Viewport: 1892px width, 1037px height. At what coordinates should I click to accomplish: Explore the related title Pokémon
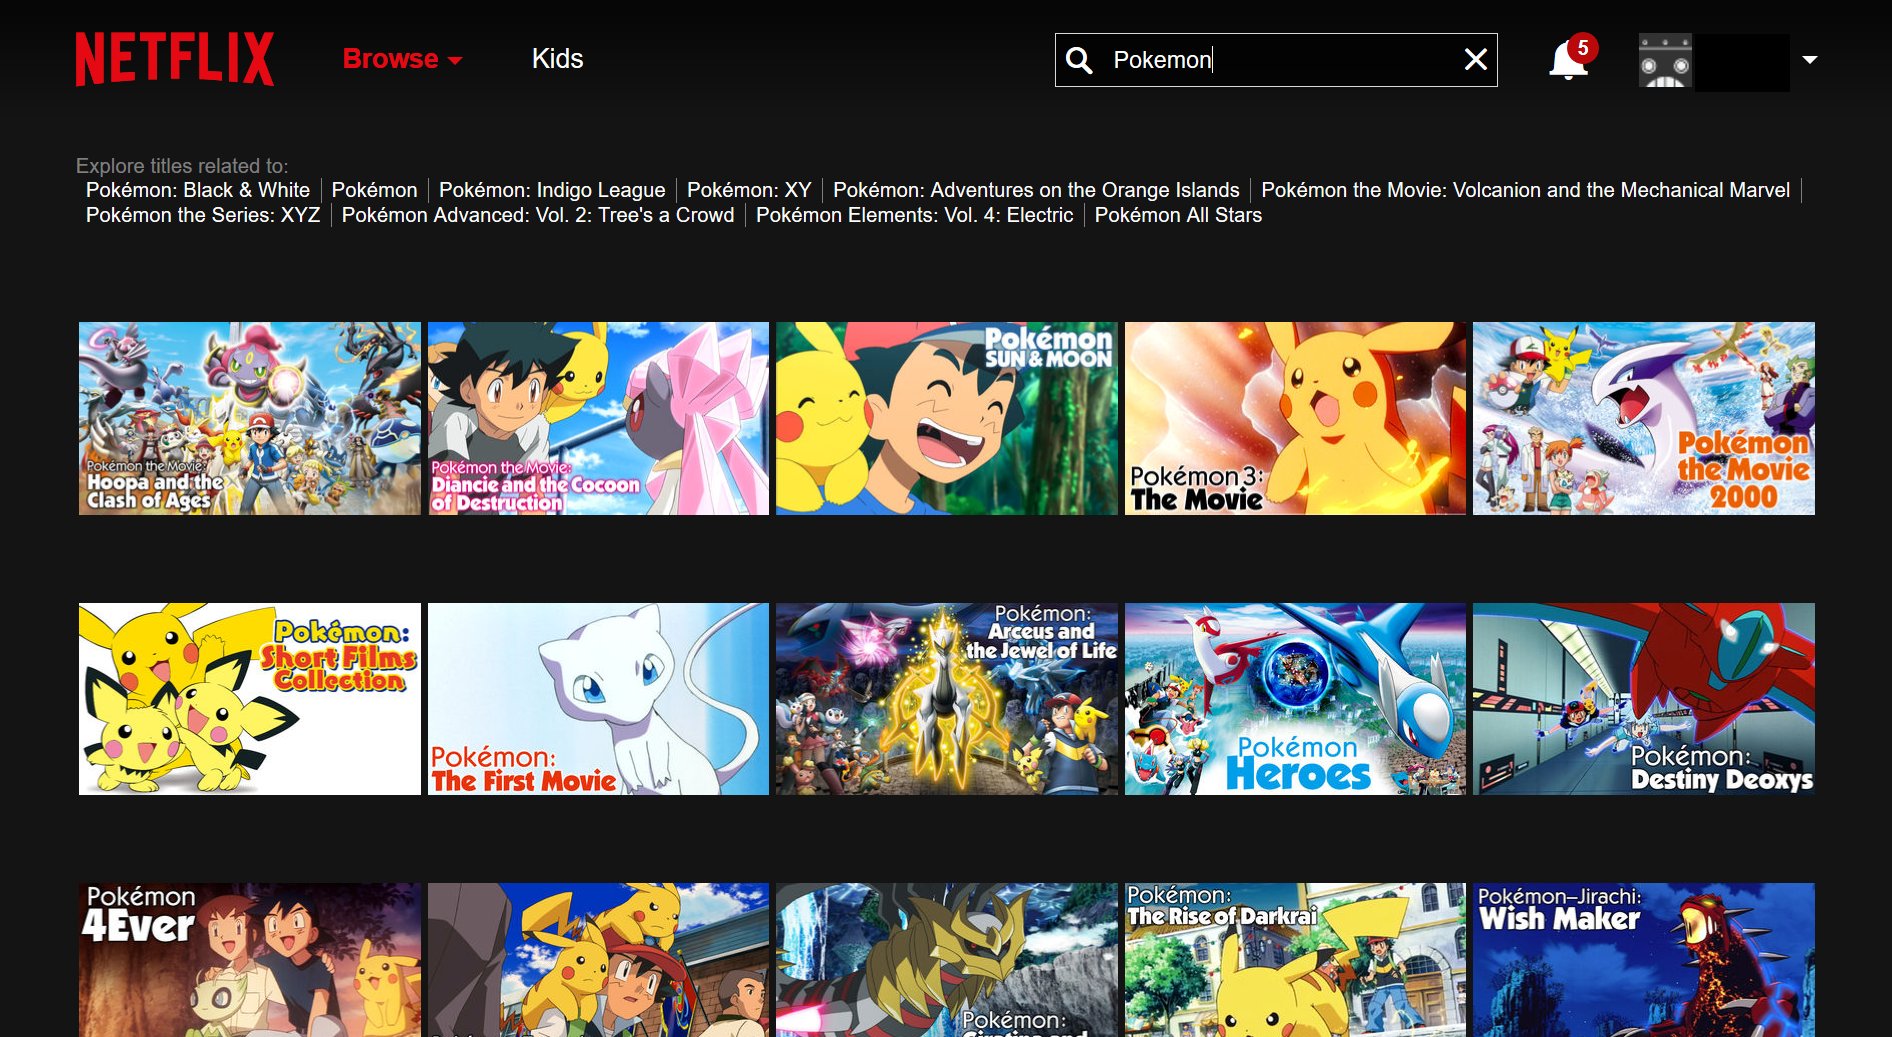(x=374, y=190)
